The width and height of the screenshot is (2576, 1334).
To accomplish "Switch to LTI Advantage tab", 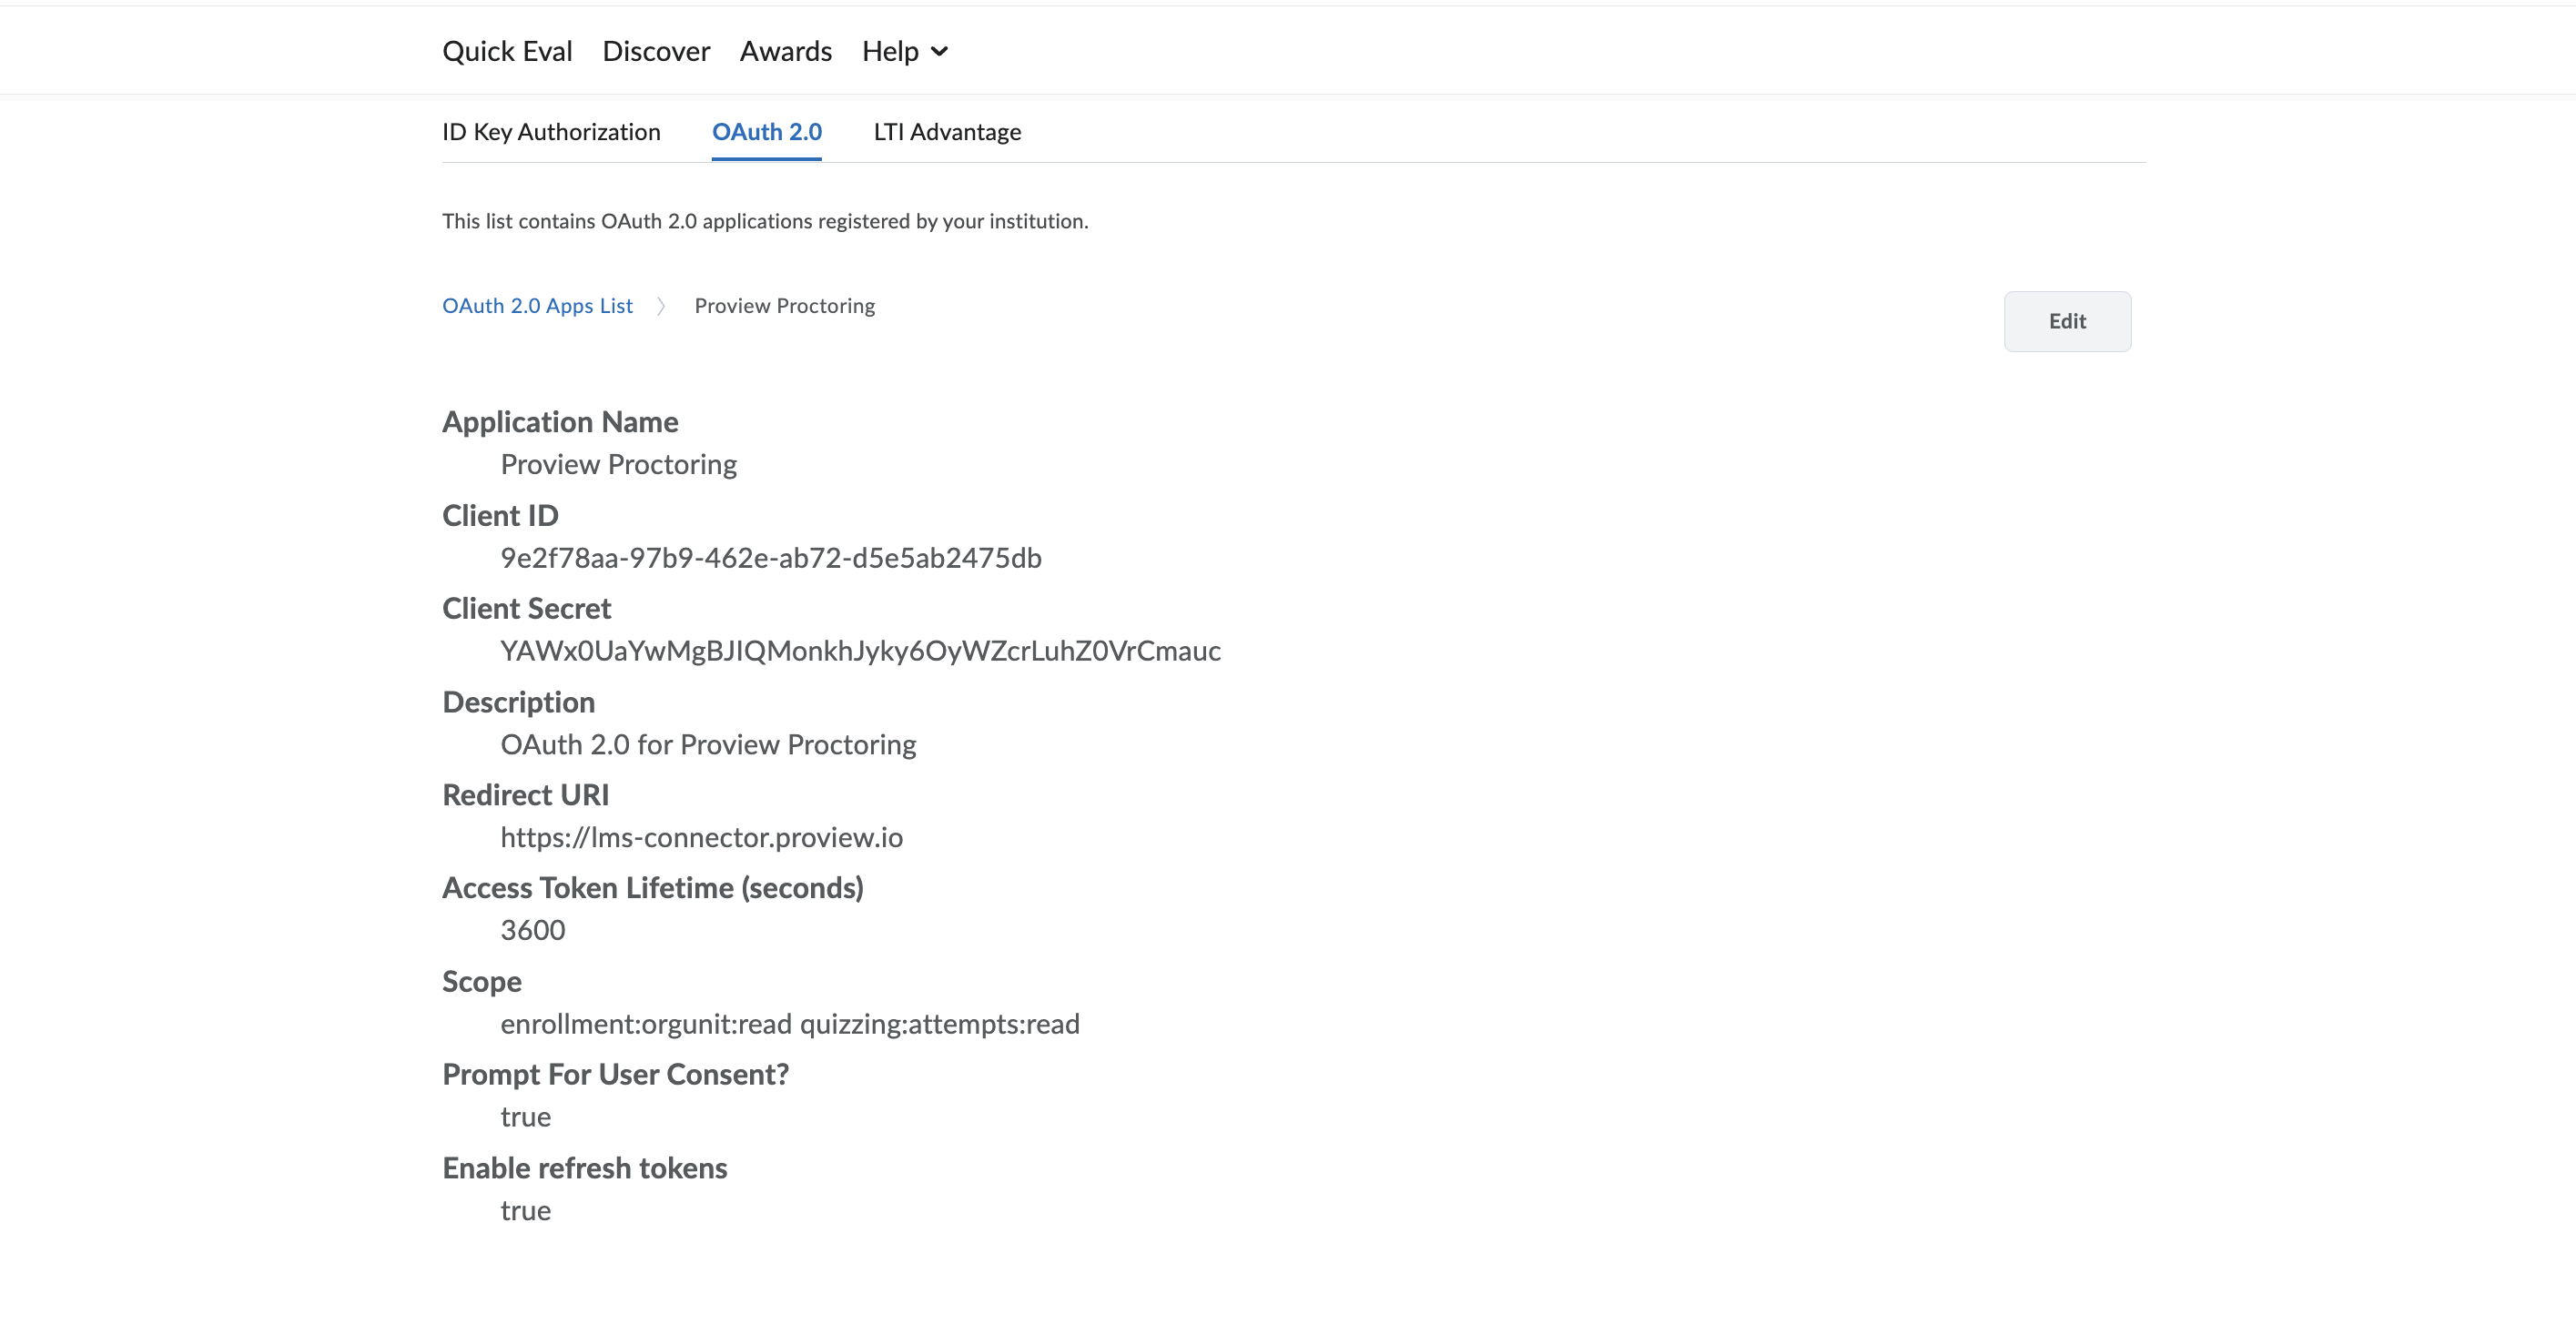I will (947, 132).
